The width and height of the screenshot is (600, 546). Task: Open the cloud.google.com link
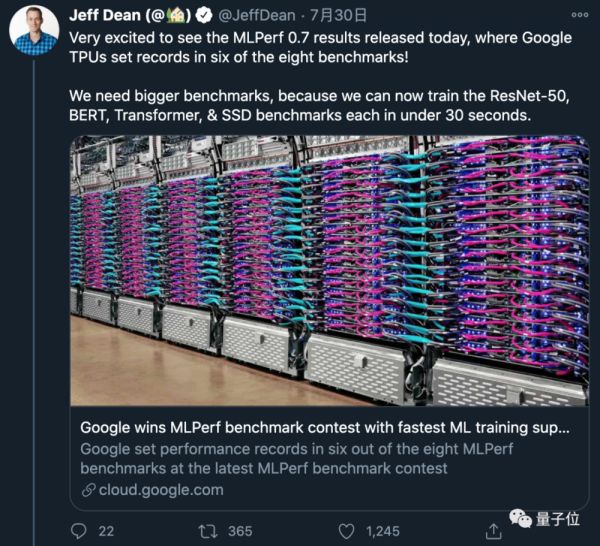tap(151, 491)
